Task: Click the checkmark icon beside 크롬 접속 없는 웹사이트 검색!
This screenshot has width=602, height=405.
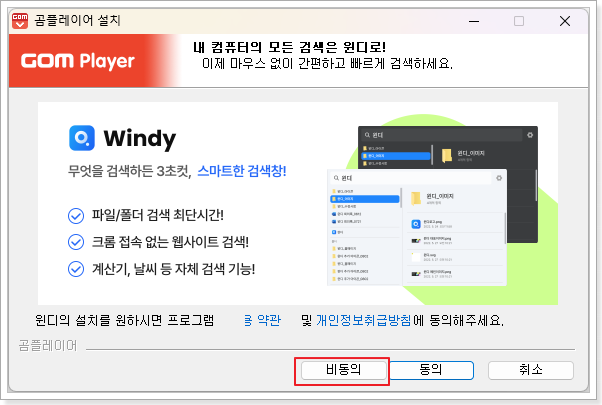Action: click(x=76, y=242)
